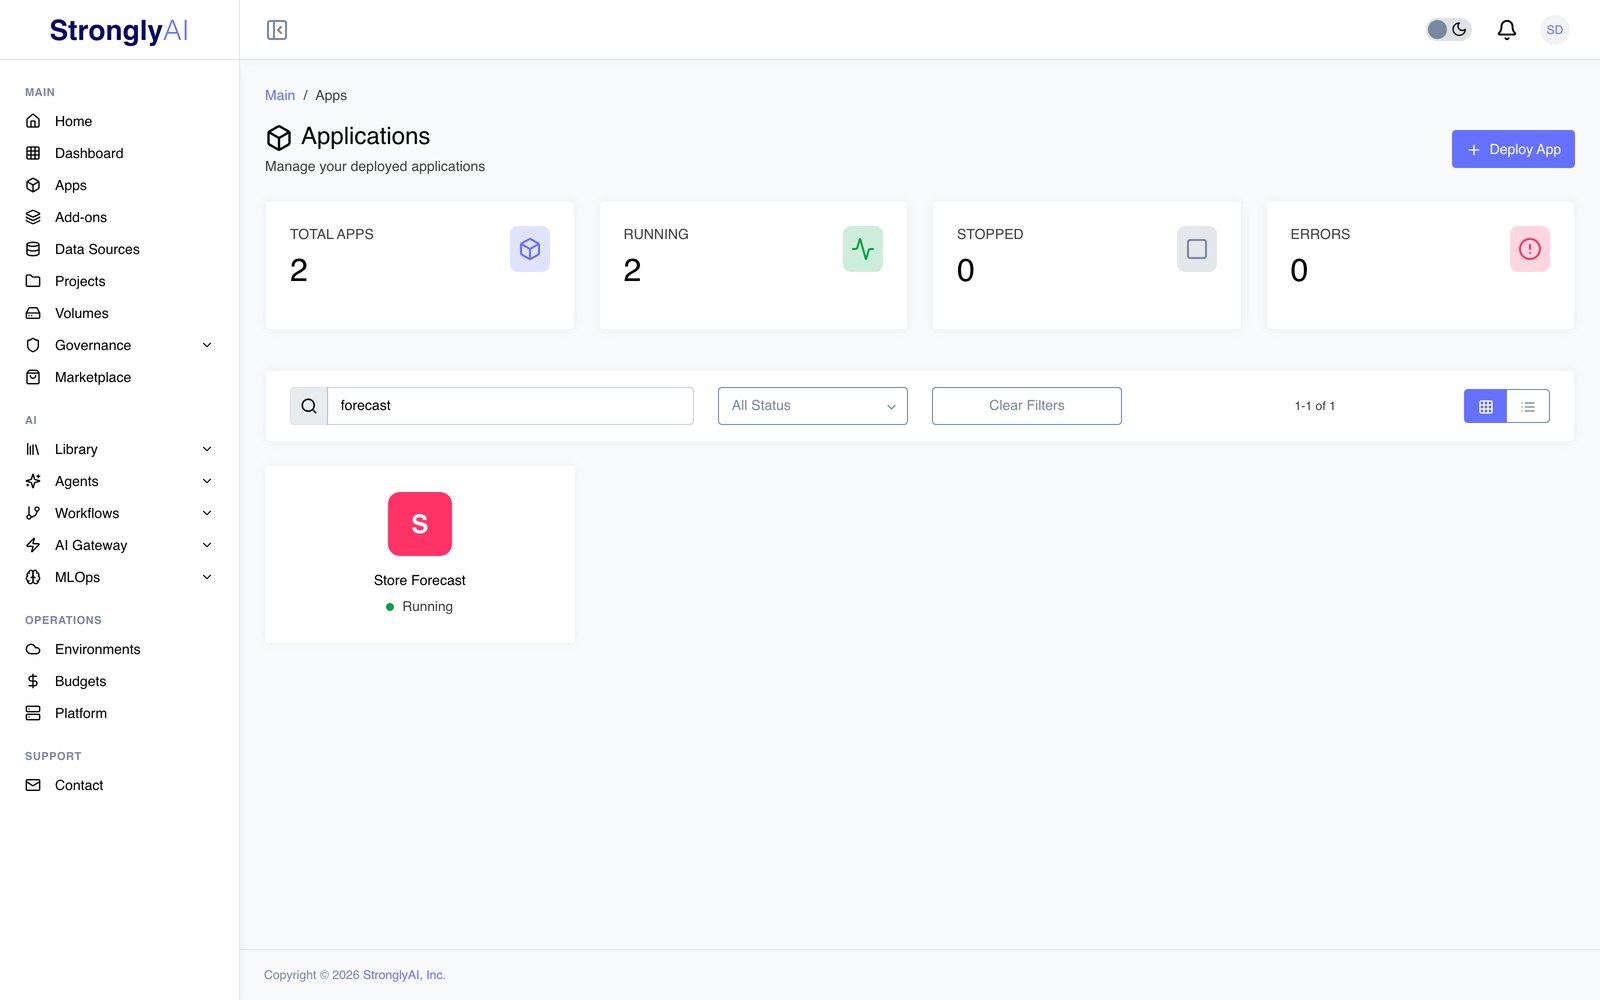1600x1000 pixels.
Task: Switch to grid view
Action: 1486,406
